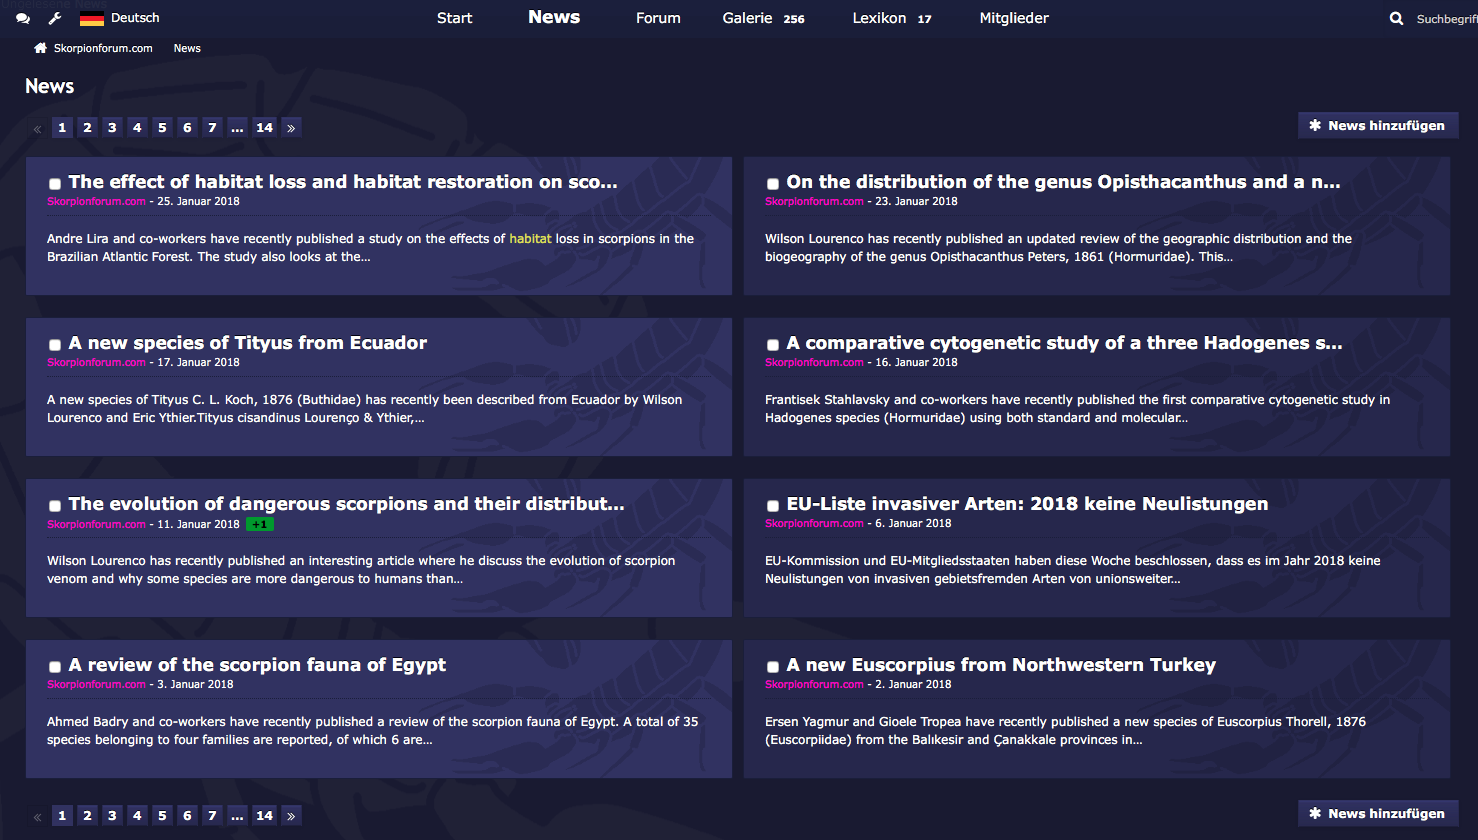Image resolution: width=1478 pixels, height=840 pixels.
Task: Click the search magnifier icon
Action: click(1396, 19)
